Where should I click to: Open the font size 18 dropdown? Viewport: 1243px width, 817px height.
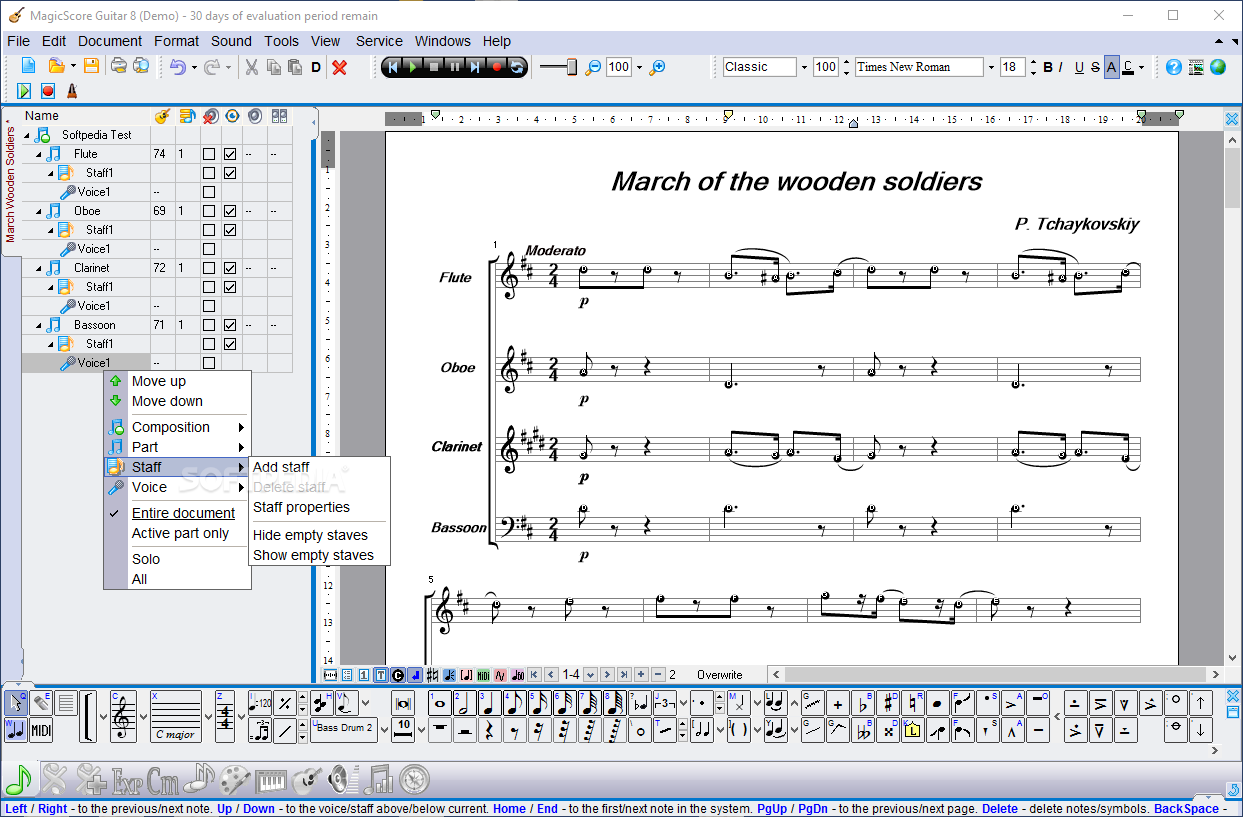coord(1033,67)
